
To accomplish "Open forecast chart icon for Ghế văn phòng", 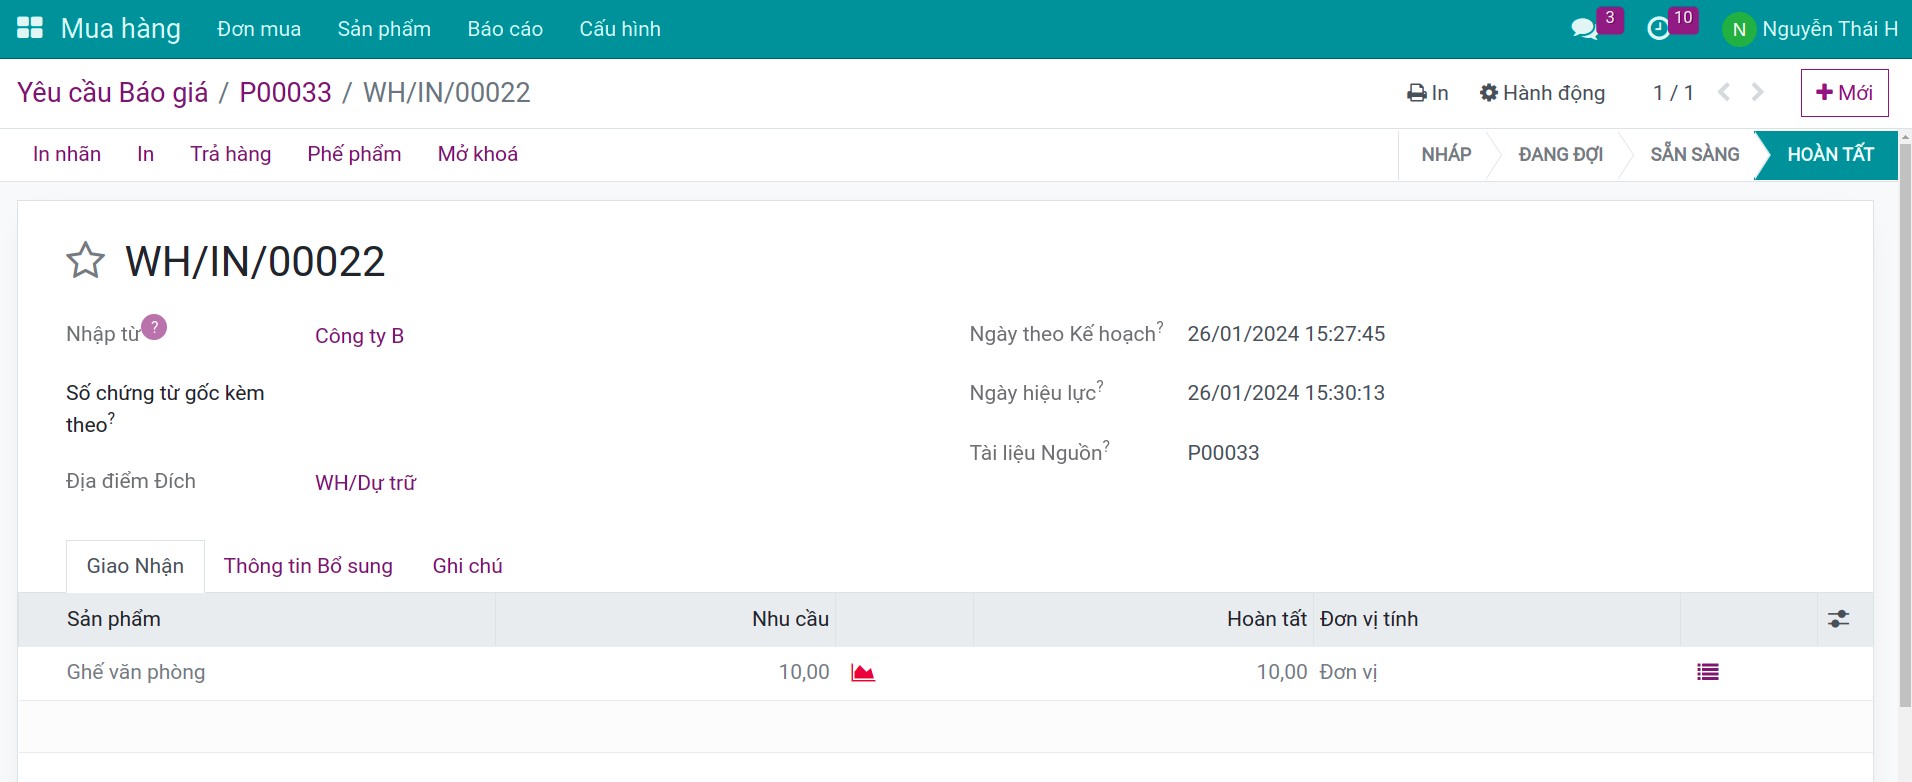I will click(x=863, y=673).
